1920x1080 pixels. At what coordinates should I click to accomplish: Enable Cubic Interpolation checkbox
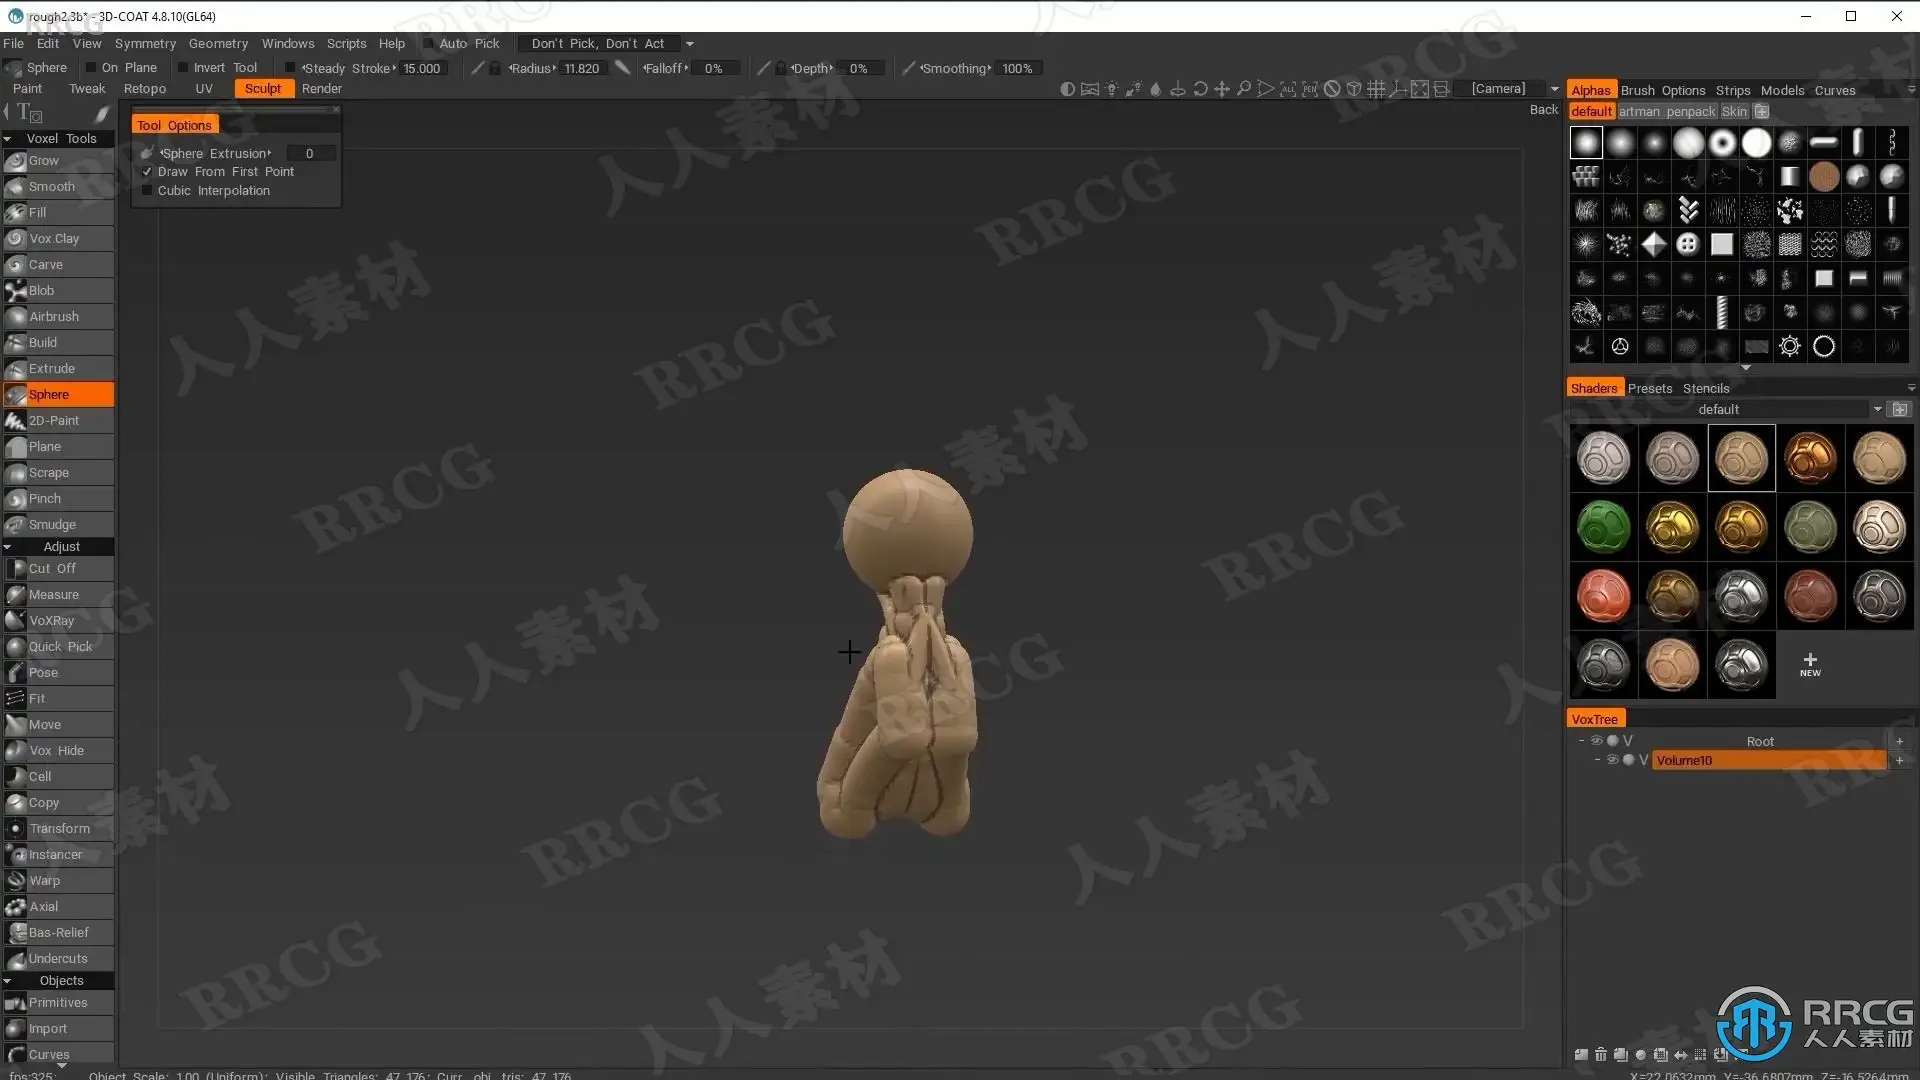tap(147, 191)
